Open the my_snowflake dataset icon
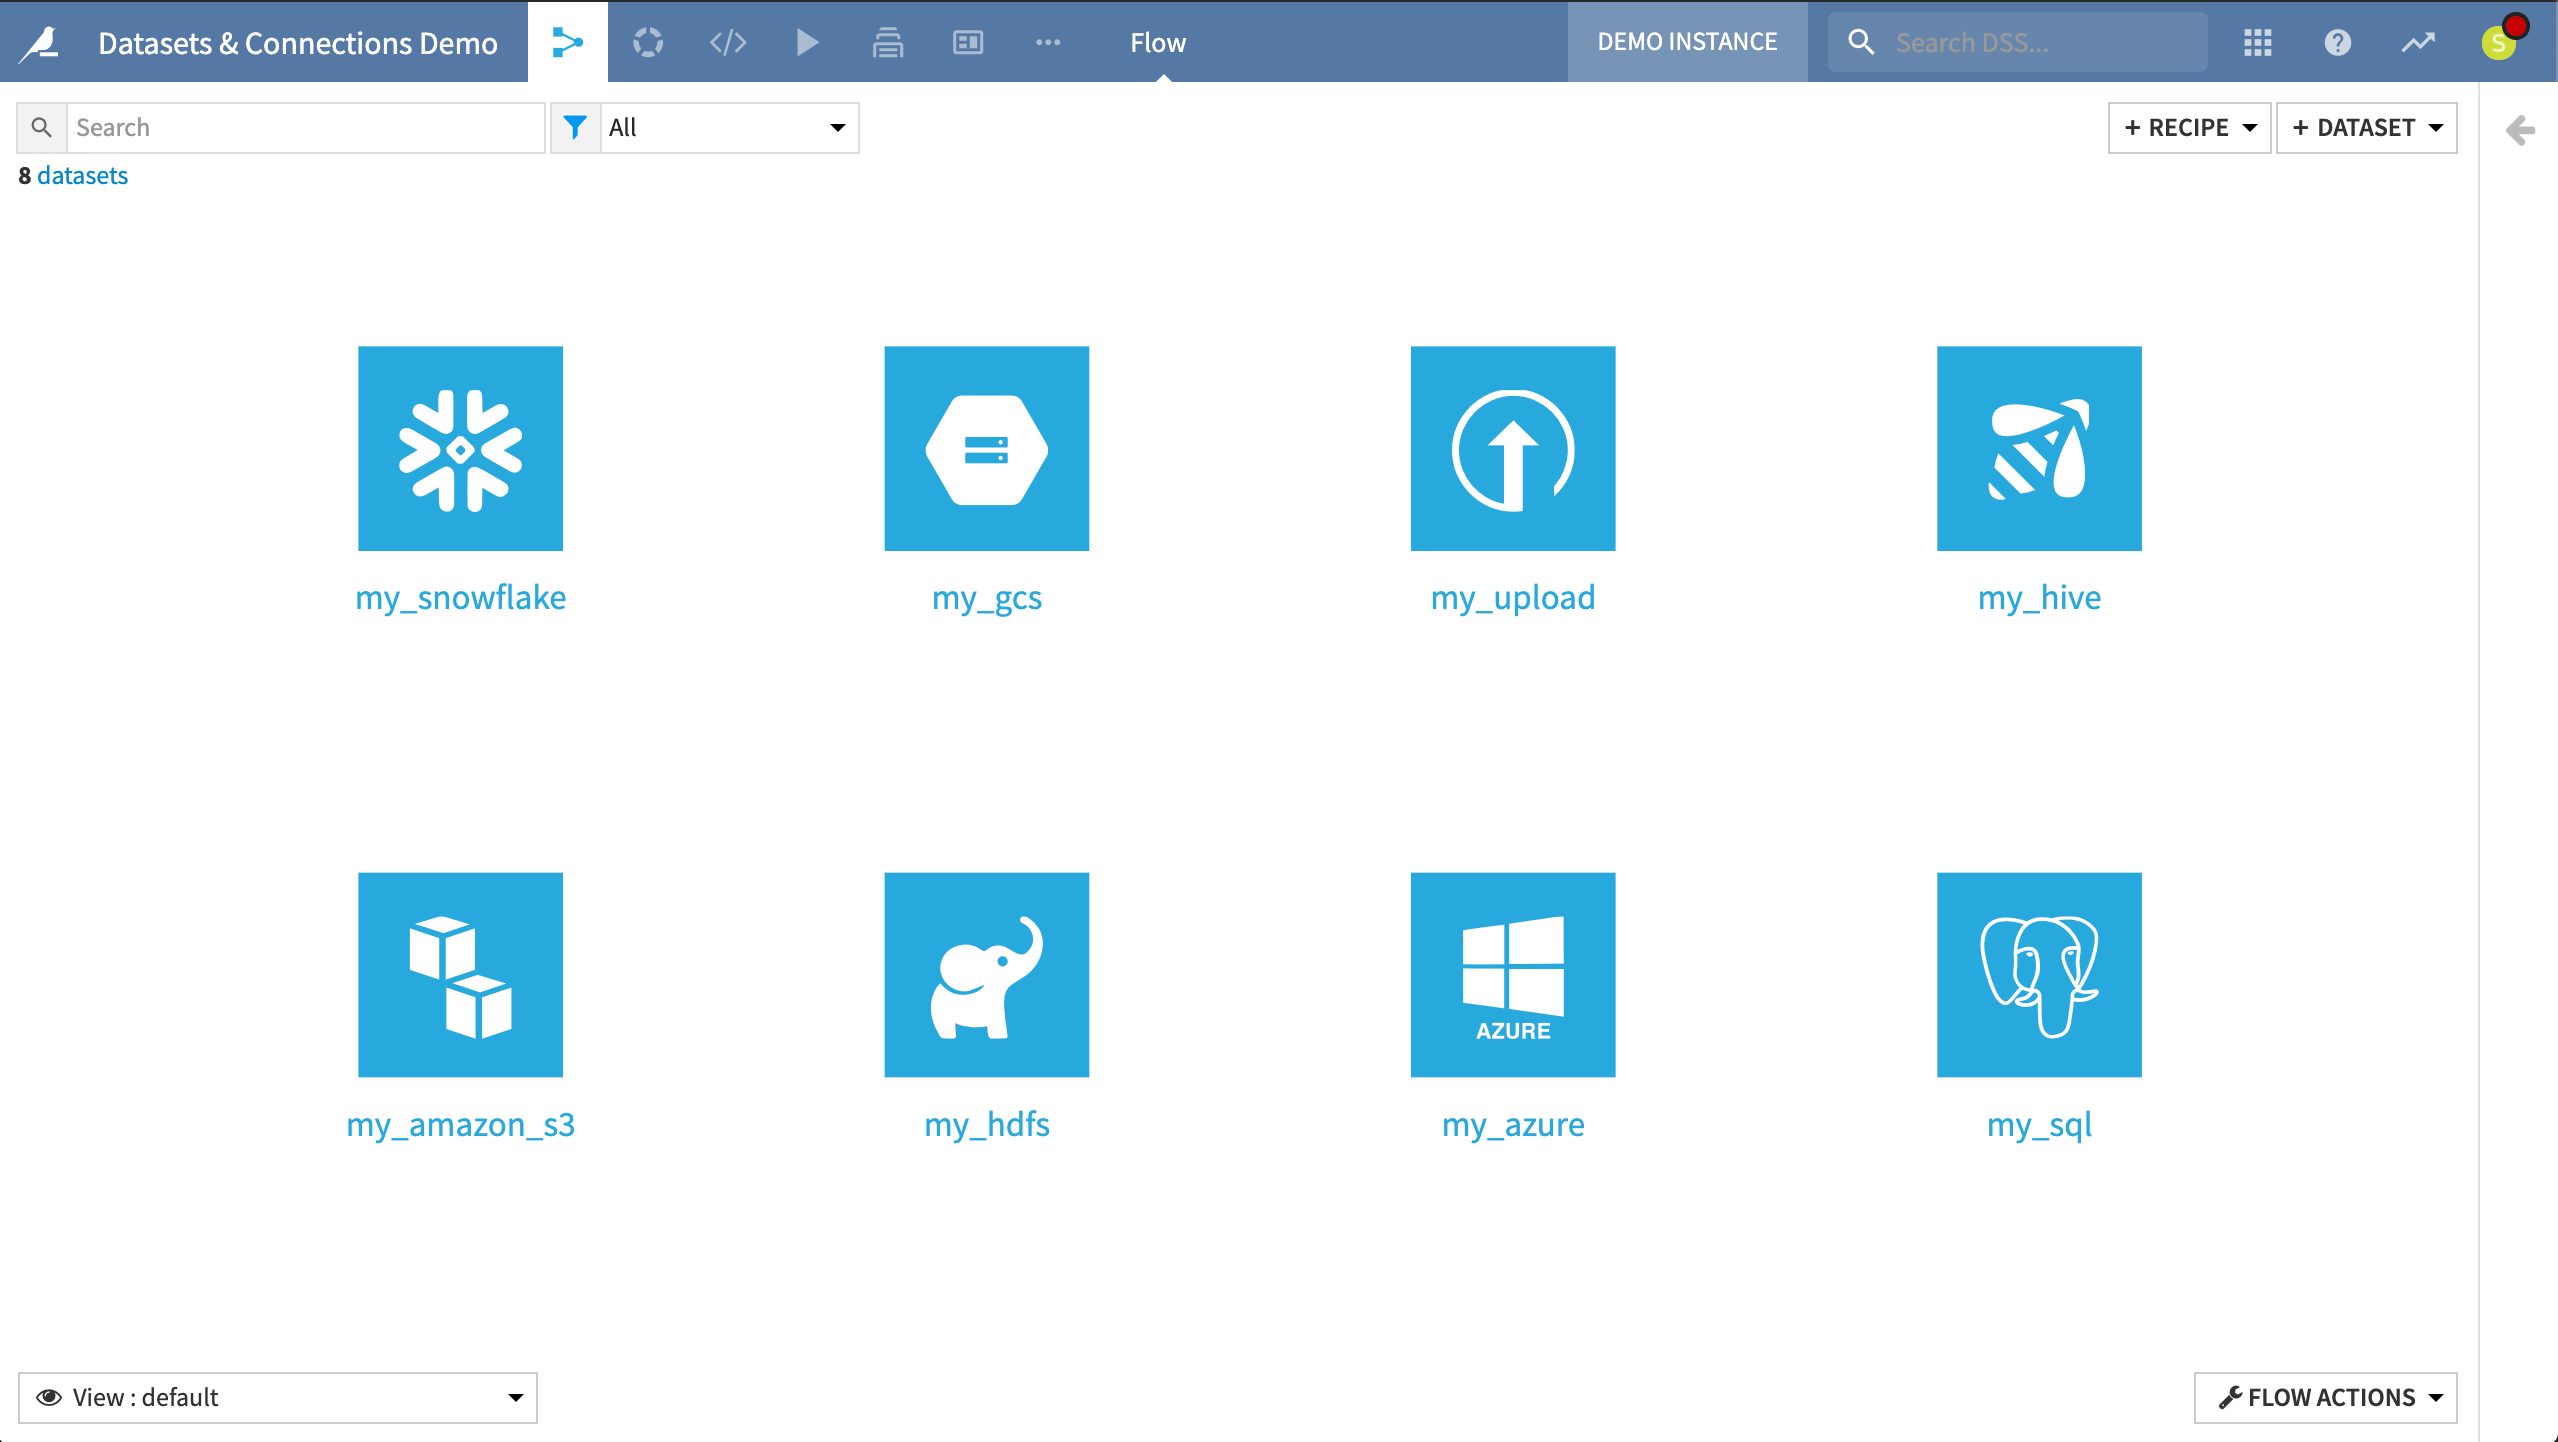2558x1442 pixels. (x=460, y=448)
